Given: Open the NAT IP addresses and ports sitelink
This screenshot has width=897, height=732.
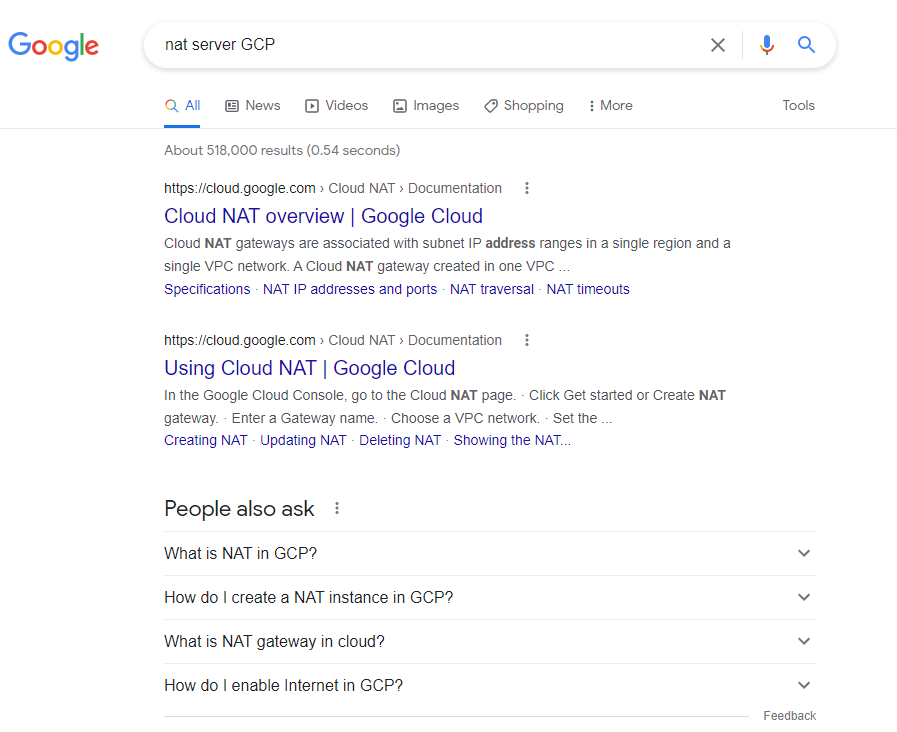Looking at the screenshot, I should click(350, 289).
